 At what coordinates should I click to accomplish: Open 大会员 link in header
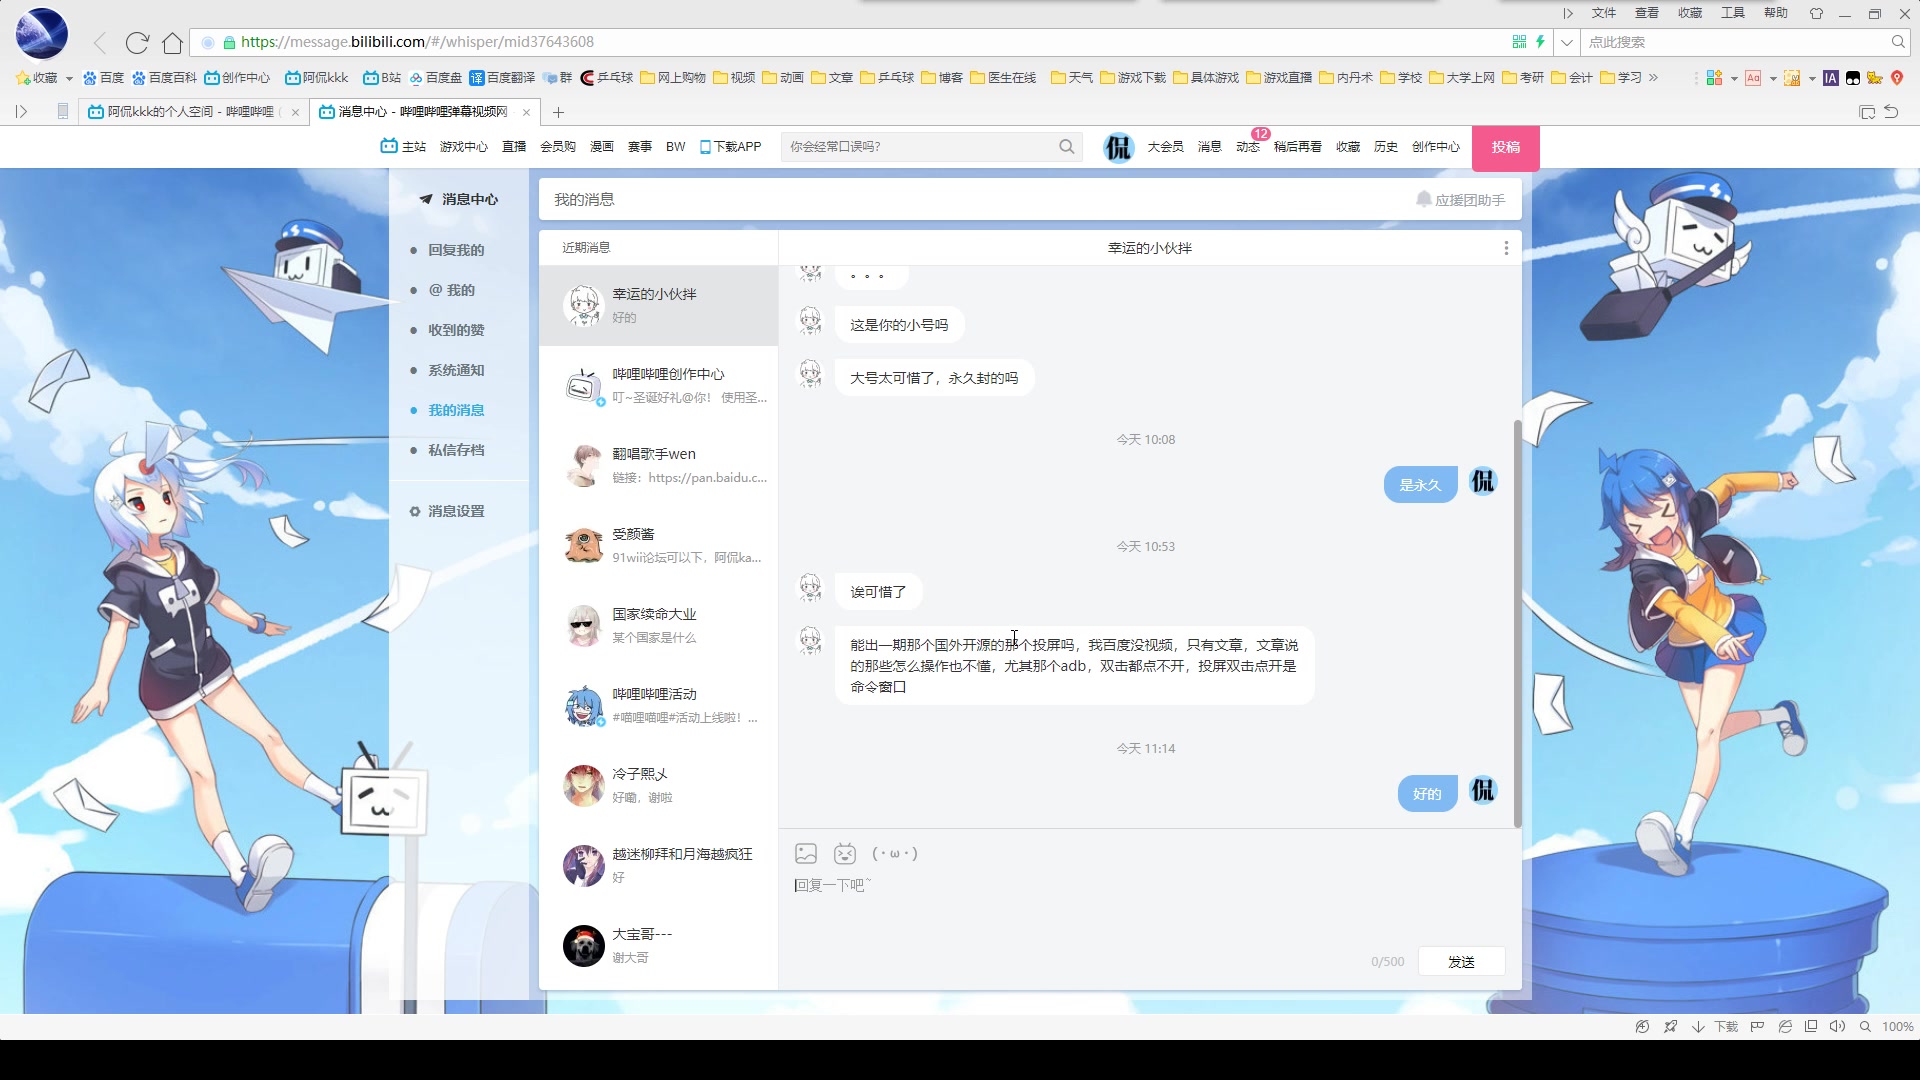(x=1165, y=147)
